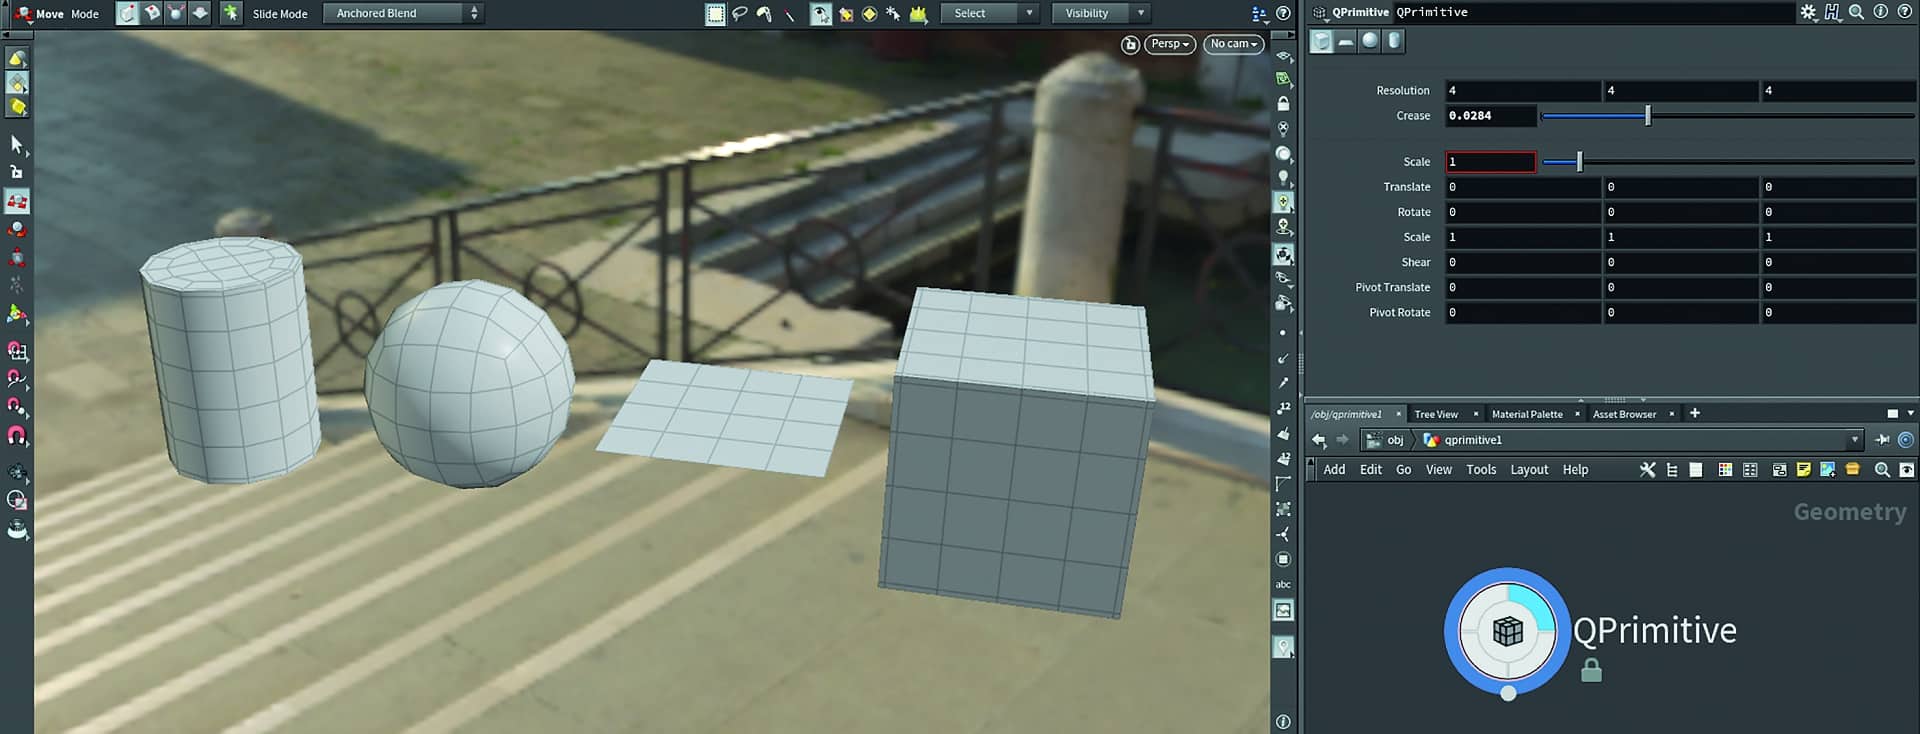Open the Help menu in network editor
Image resolution: width=1920 pixels, height=734 pixels.
(1575, 469)
